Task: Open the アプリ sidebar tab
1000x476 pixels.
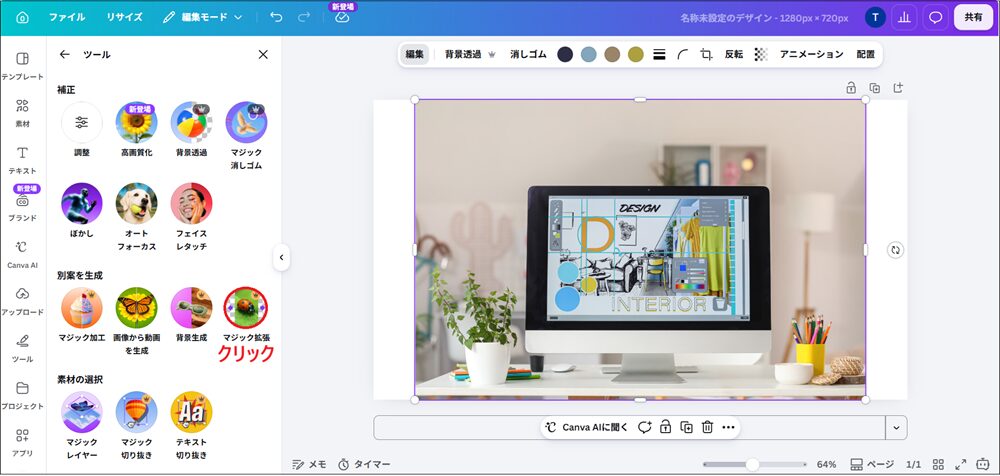Action: [22, 443]
